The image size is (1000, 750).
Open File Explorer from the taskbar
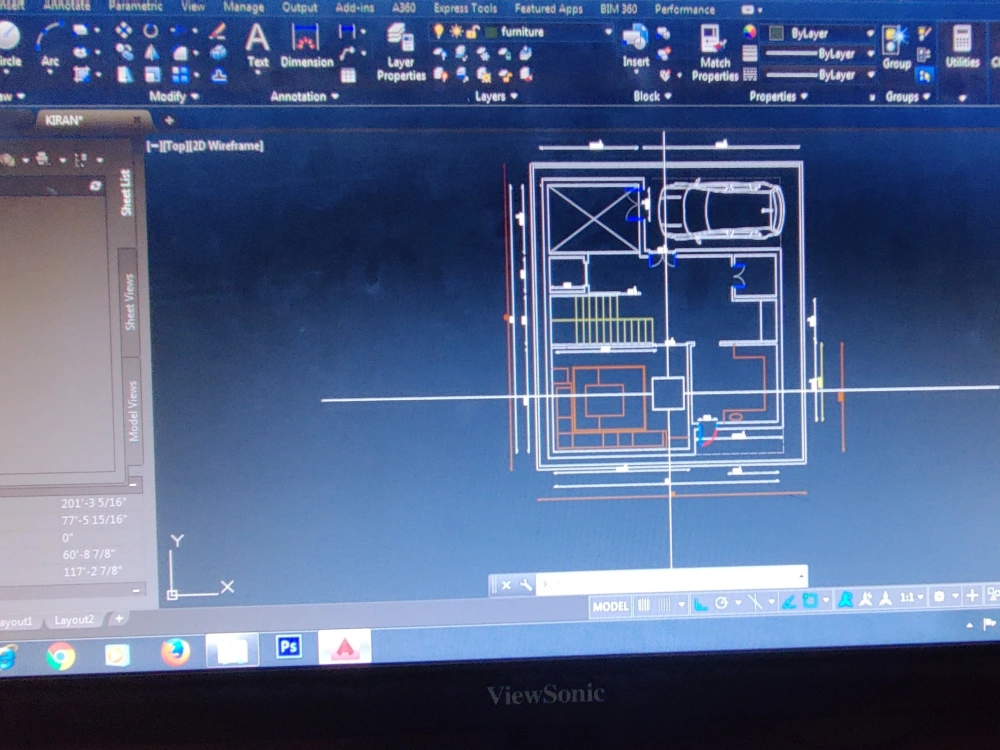click(232, 651)
